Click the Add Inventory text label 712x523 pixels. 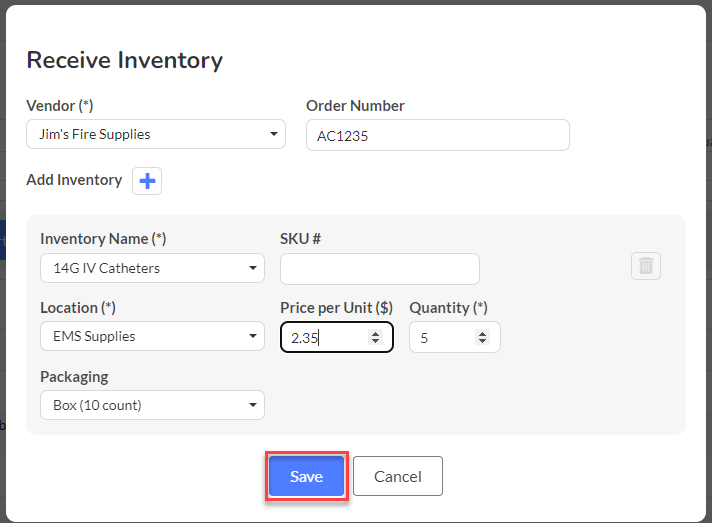(74, 180)
